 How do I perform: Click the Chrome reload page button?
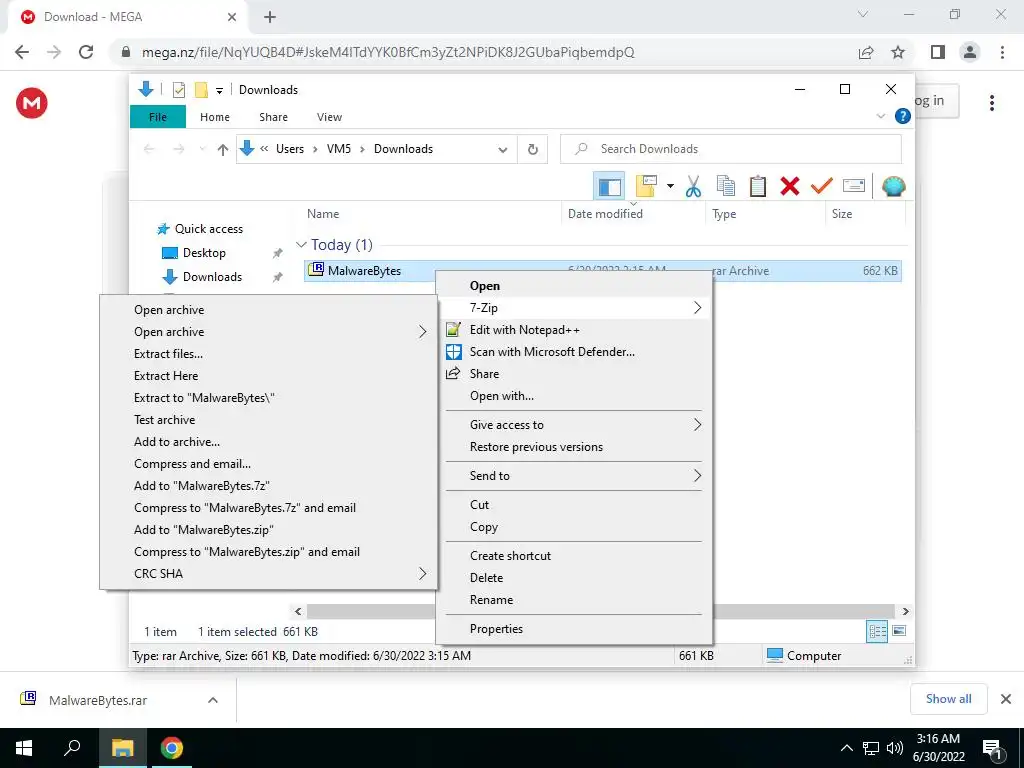coord(86,52)
